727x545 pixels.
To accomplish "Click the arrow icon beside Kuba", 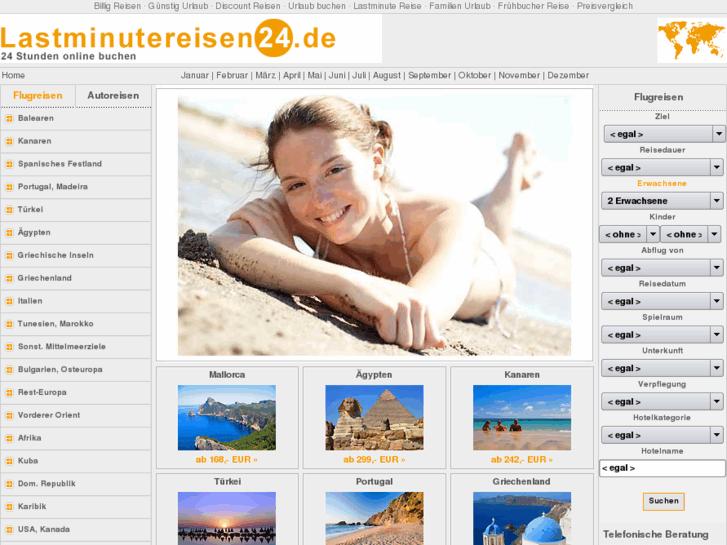I will (9, 461).
